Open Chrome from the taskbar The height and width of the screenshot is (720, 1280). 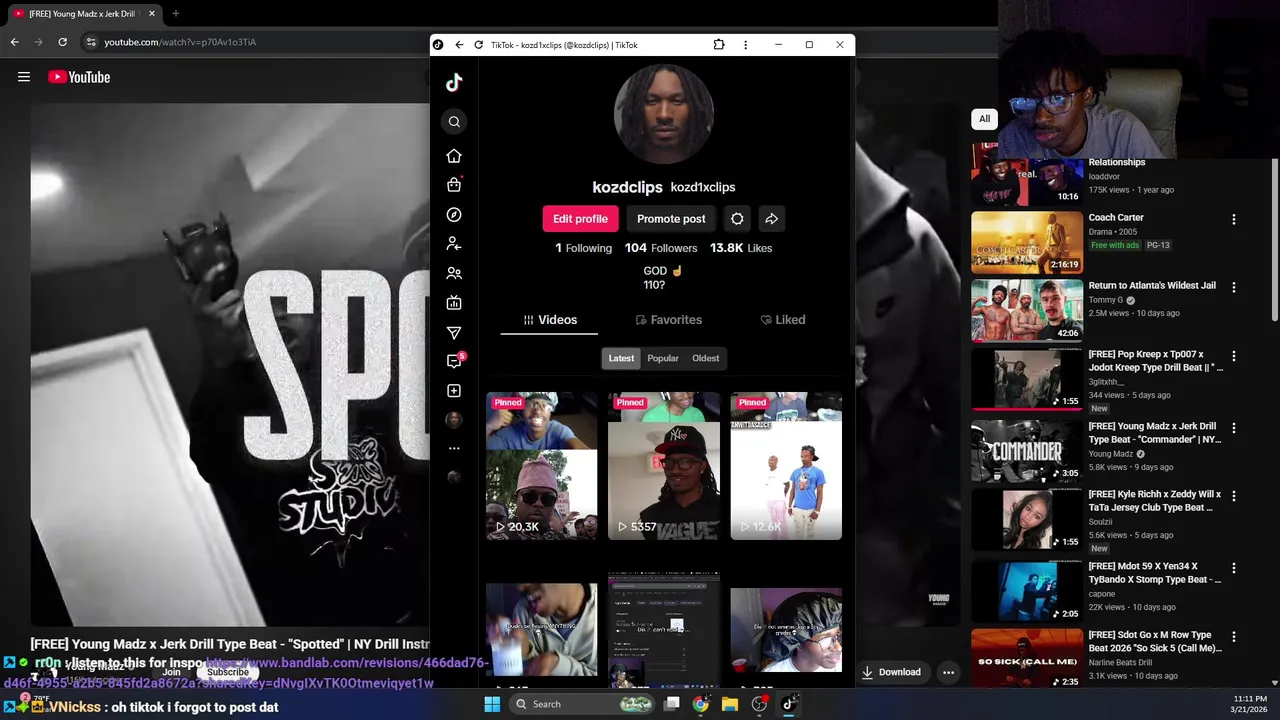point(701,704)
